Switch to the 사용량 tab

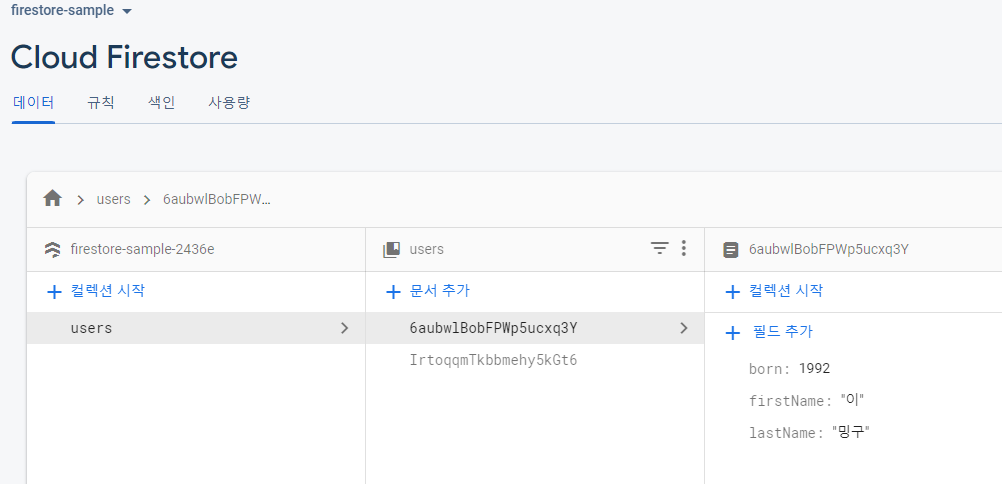click(x=229, y=103)
